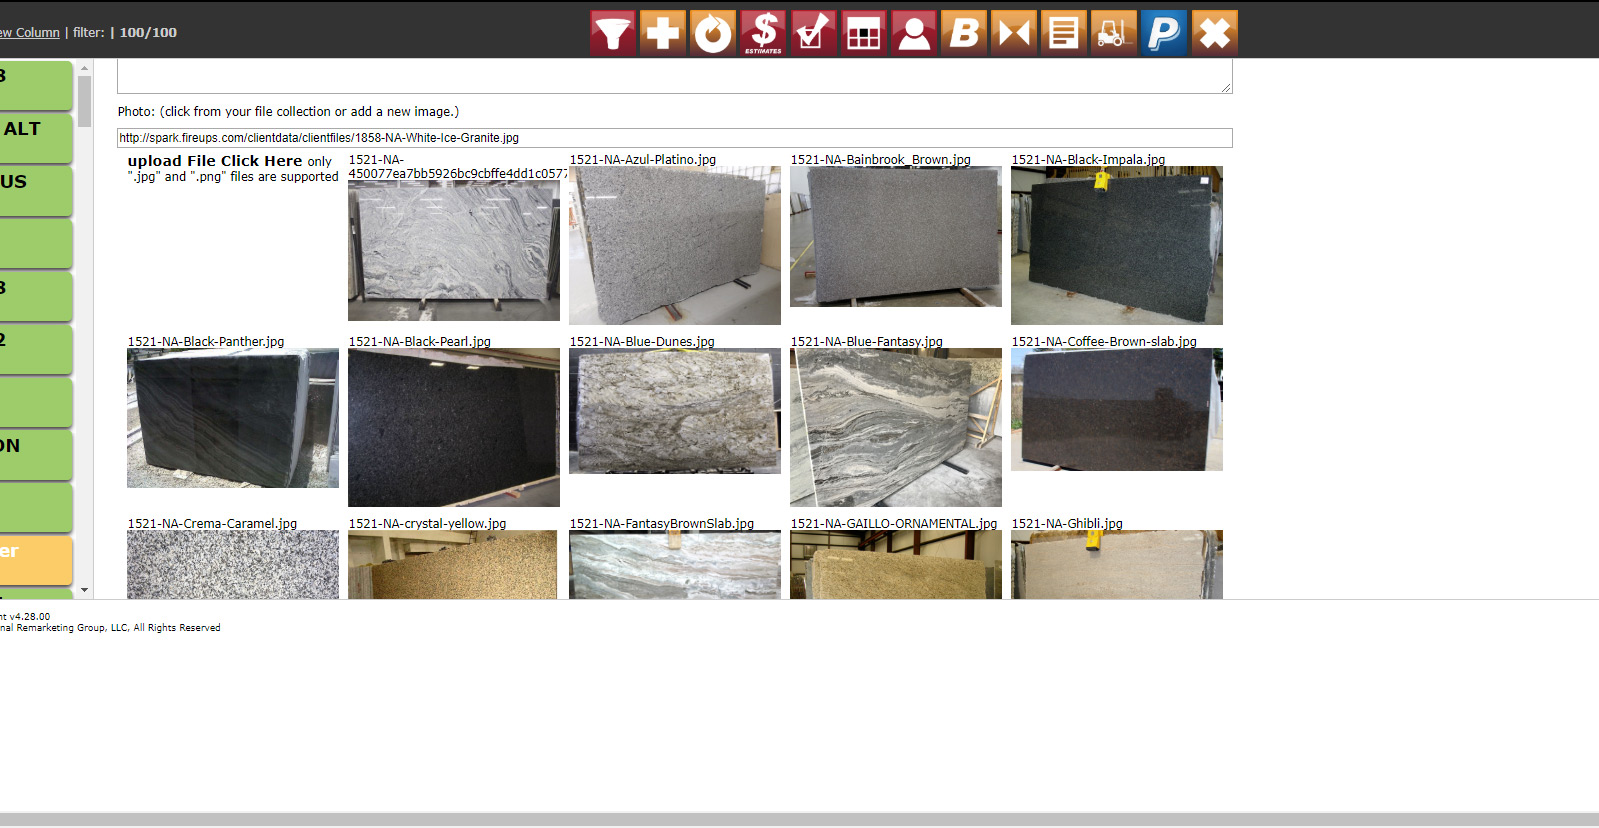
Task: Open the dollar sign Estimates icon
Action: pos(763,33)
